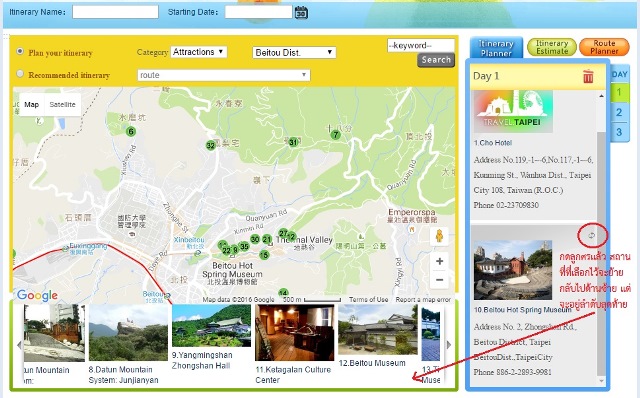Click the Search button
Screen dimensions: 640x398
click(x=436, y=60)
